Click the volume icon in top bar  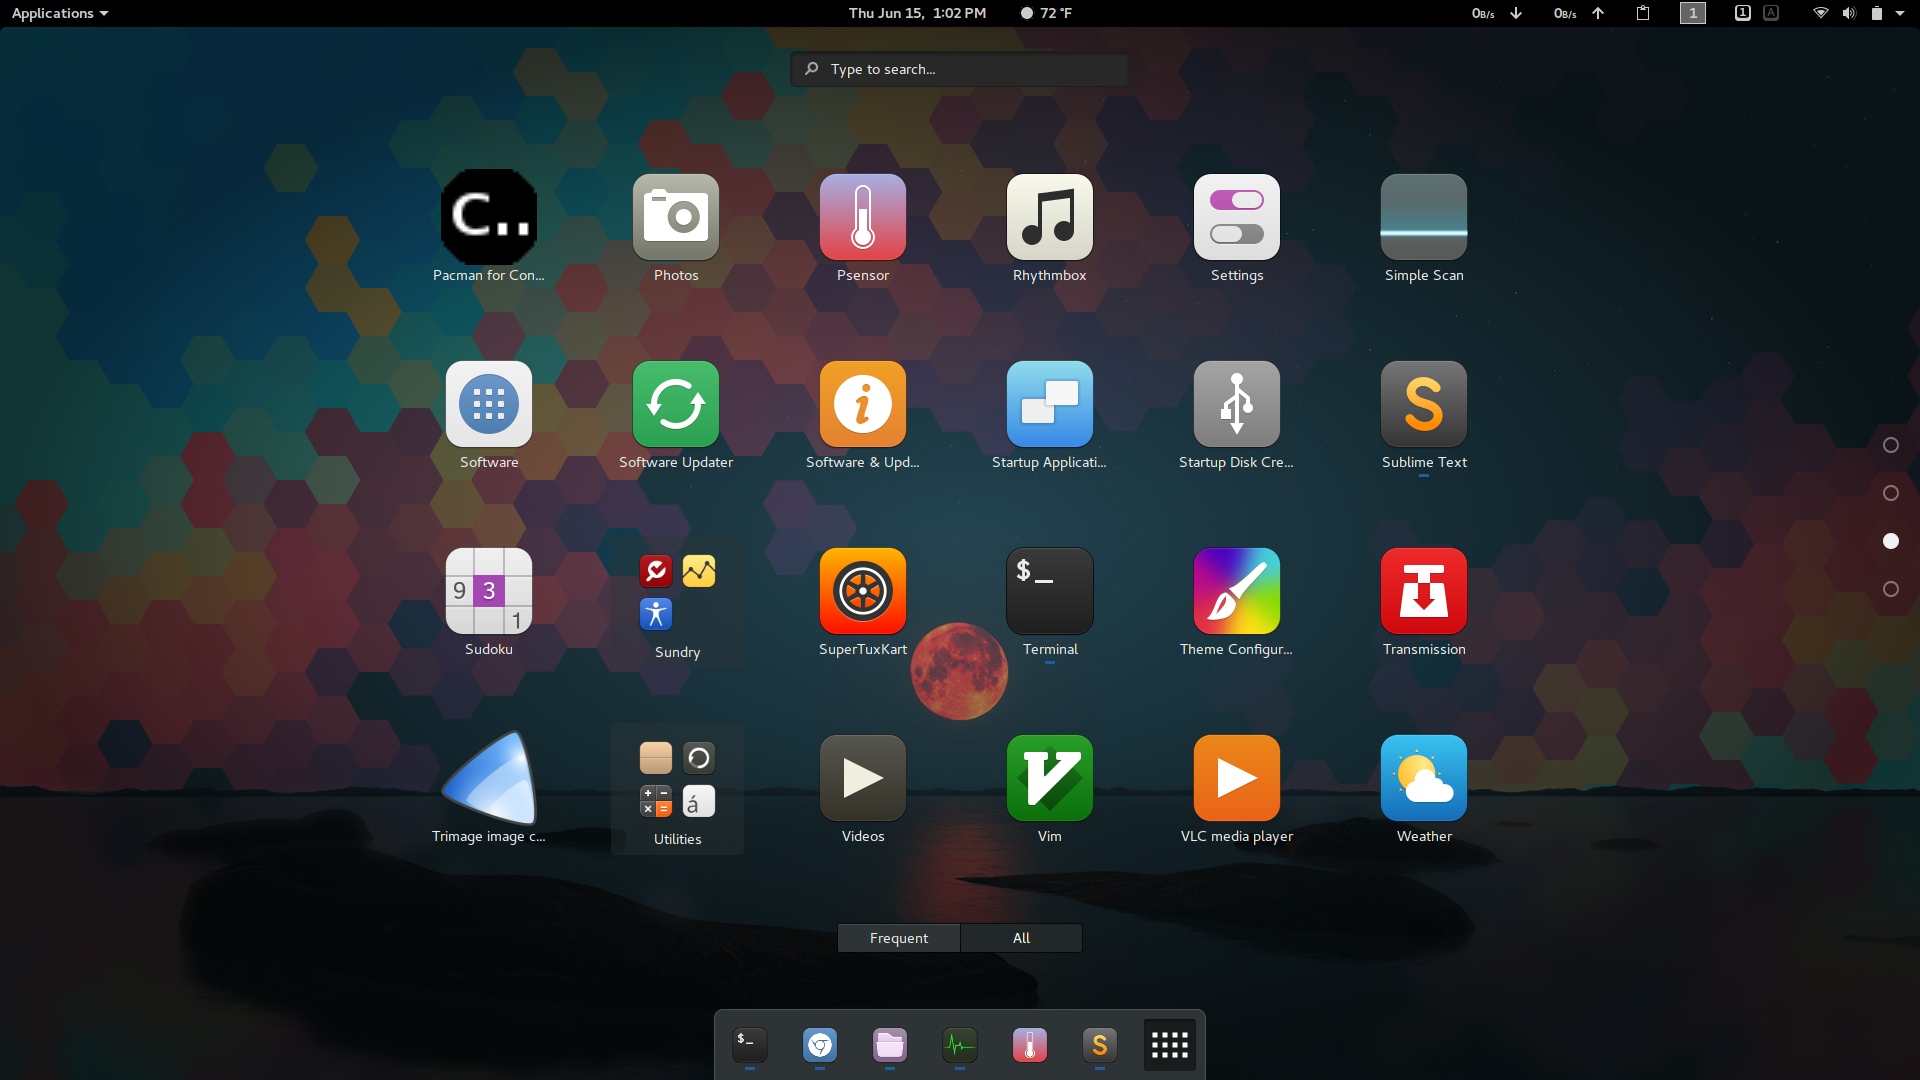pos(1849,13)
